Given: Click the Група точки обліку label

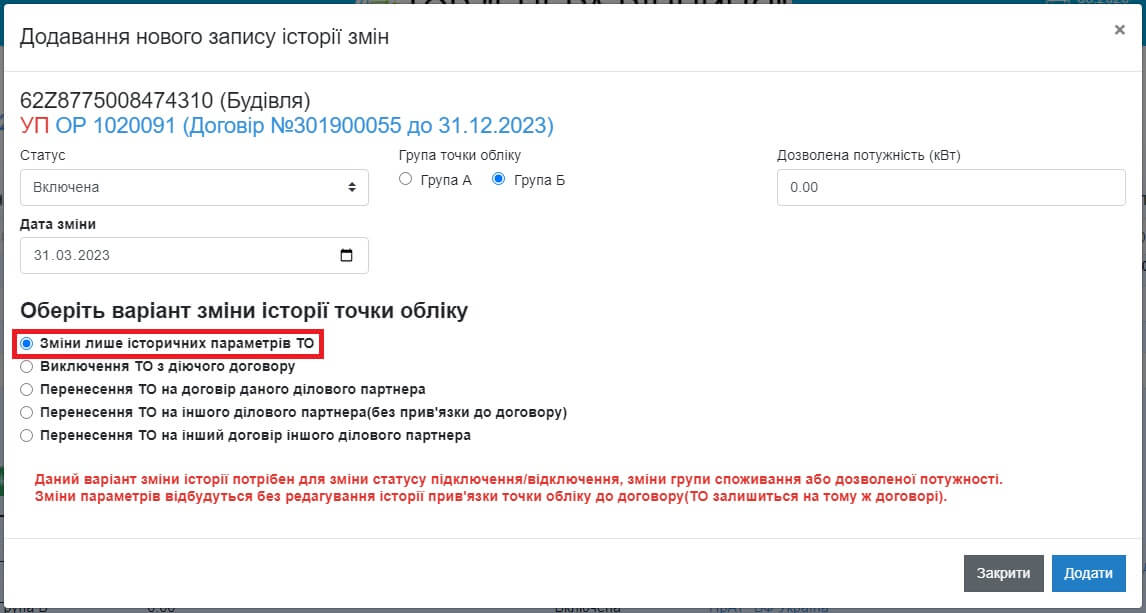Looking at the screenshot, I should (x=459, y=155).
